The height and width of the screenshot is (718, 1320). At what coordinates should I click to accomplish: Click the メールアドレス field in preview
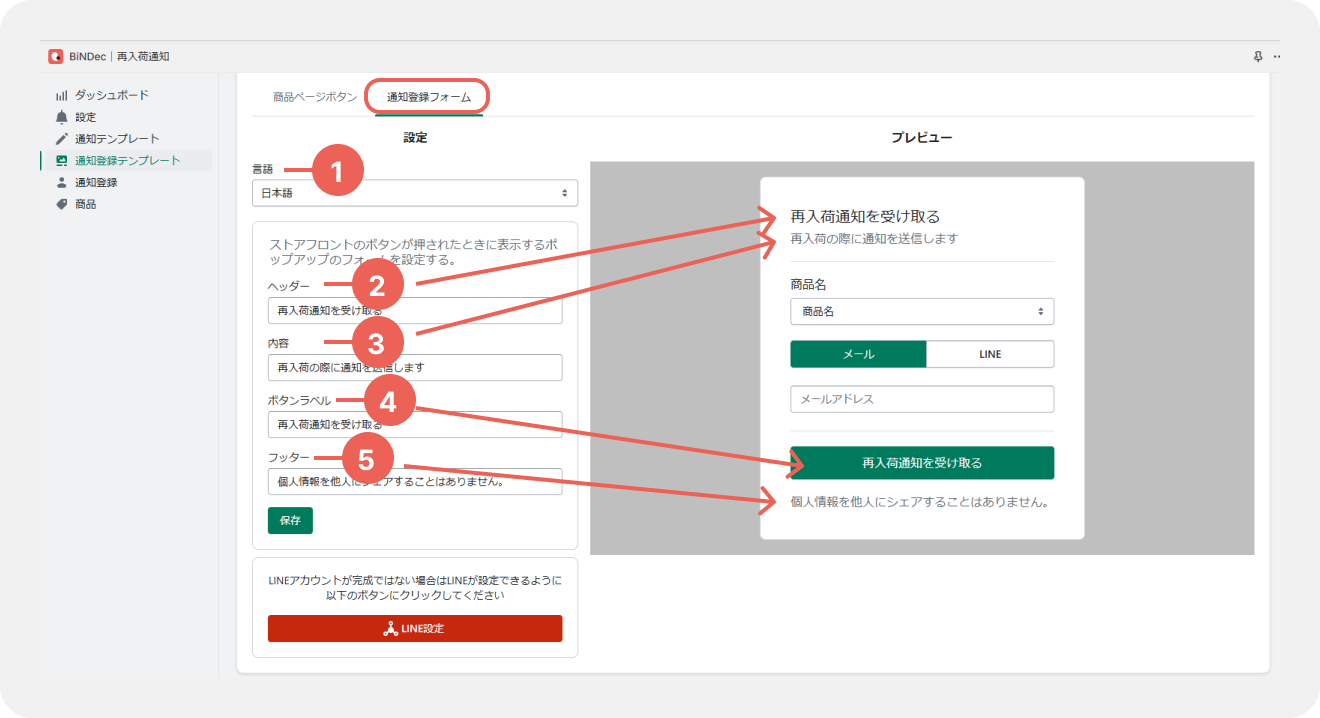coord(921,399)
